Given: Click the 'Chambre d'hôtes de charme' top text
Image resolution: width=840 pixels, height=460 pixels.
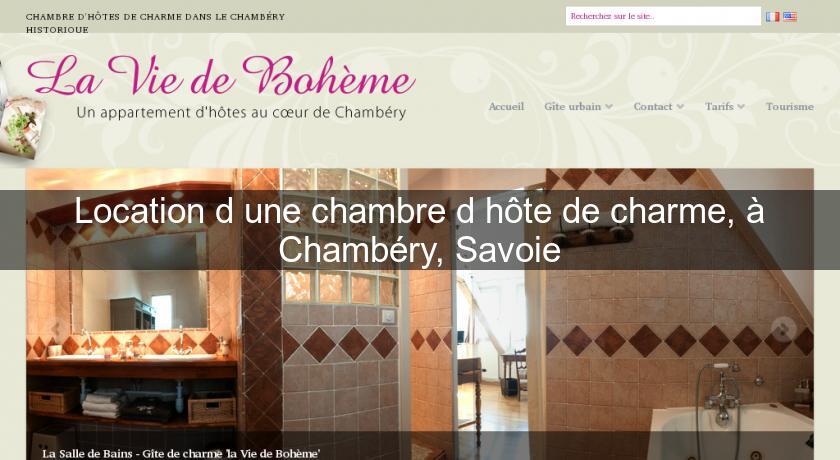Looking at the screenshot, I should (x=155, y=23).
